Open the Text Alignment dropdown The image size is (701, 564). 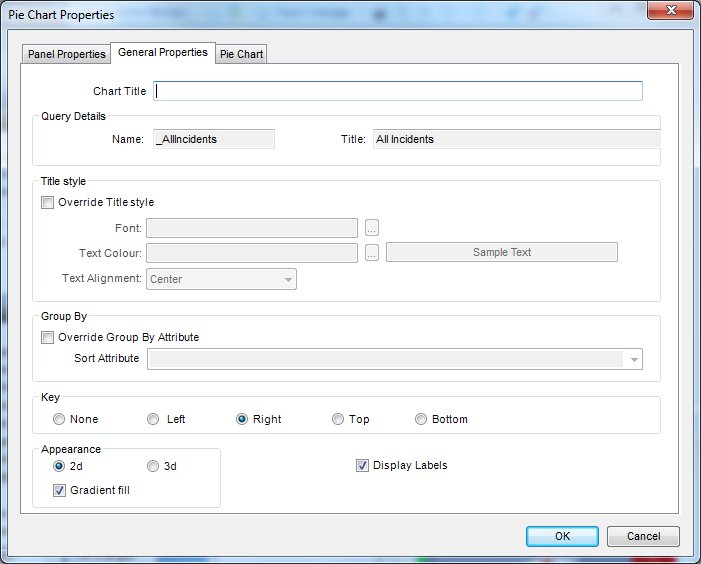pyautogui.click(x=288, y=280)
